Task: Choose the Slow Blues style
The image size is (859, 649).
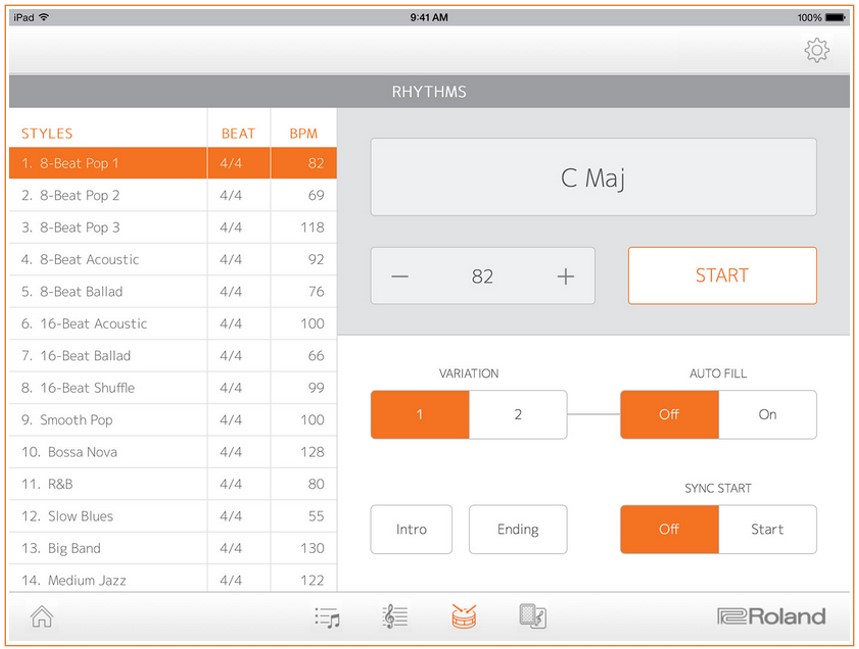Action: [107, 516]
